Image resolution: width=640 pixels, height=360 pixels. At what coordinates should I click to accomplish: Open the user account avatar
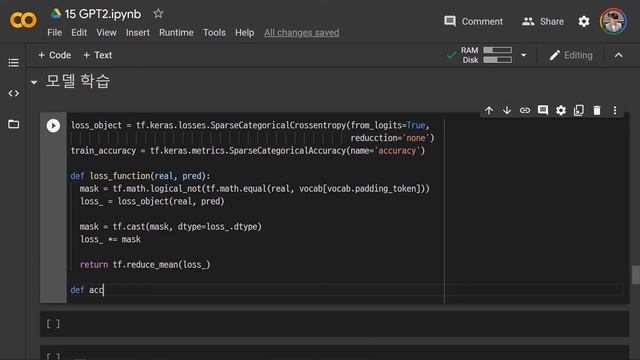pos(613,21)
